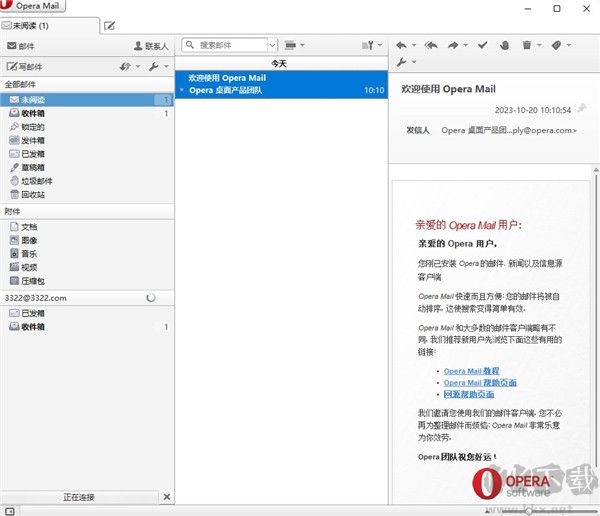Expand the check/send dropdown arrow
Viewport: 600px width, 516px height.
coord(138,67)
